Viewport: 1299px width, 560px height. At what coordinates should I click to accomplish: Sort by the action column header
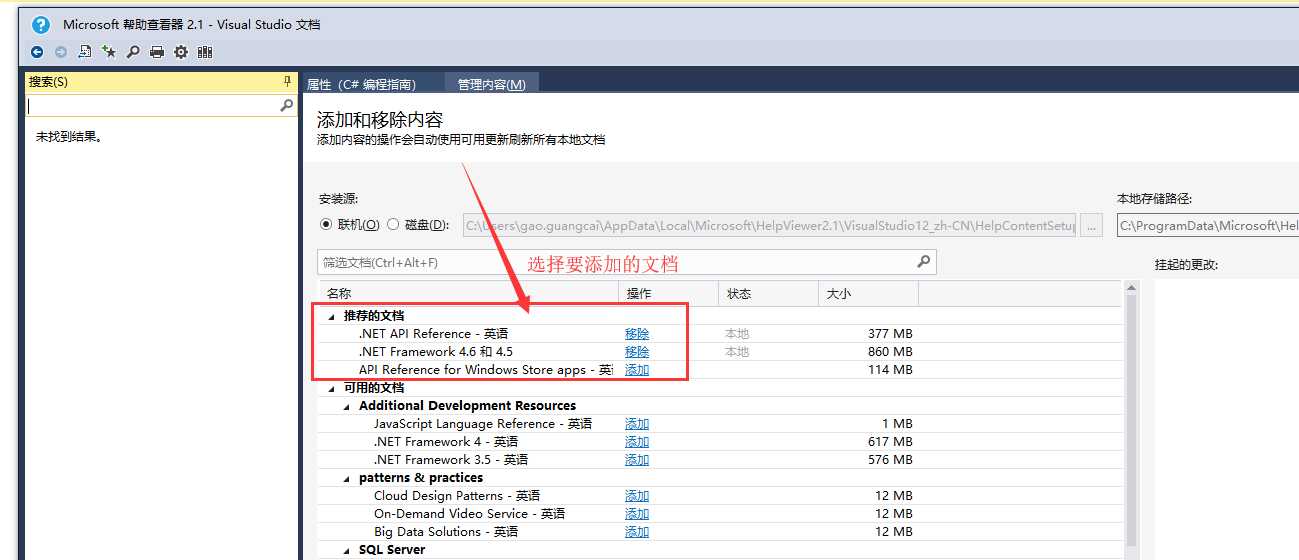[668, 294]
